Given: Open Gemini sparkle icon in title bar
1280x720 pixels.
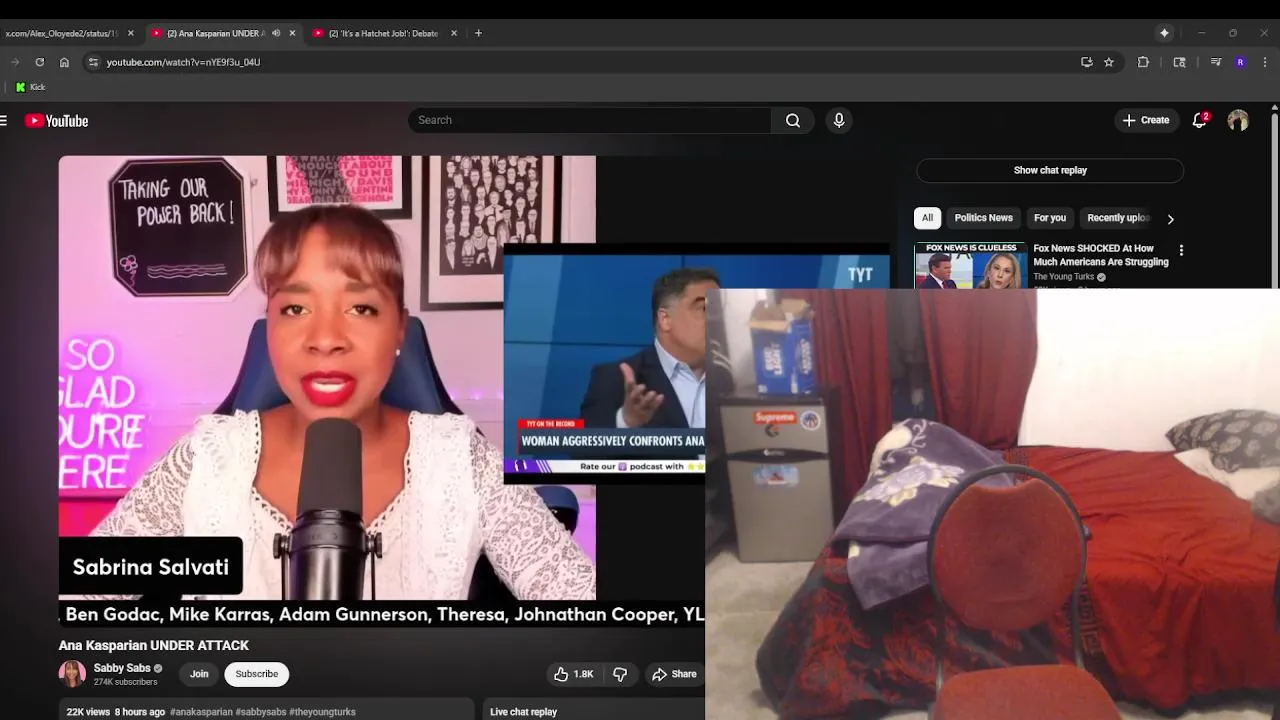Looking at the screenshot, I should 1164,33.
